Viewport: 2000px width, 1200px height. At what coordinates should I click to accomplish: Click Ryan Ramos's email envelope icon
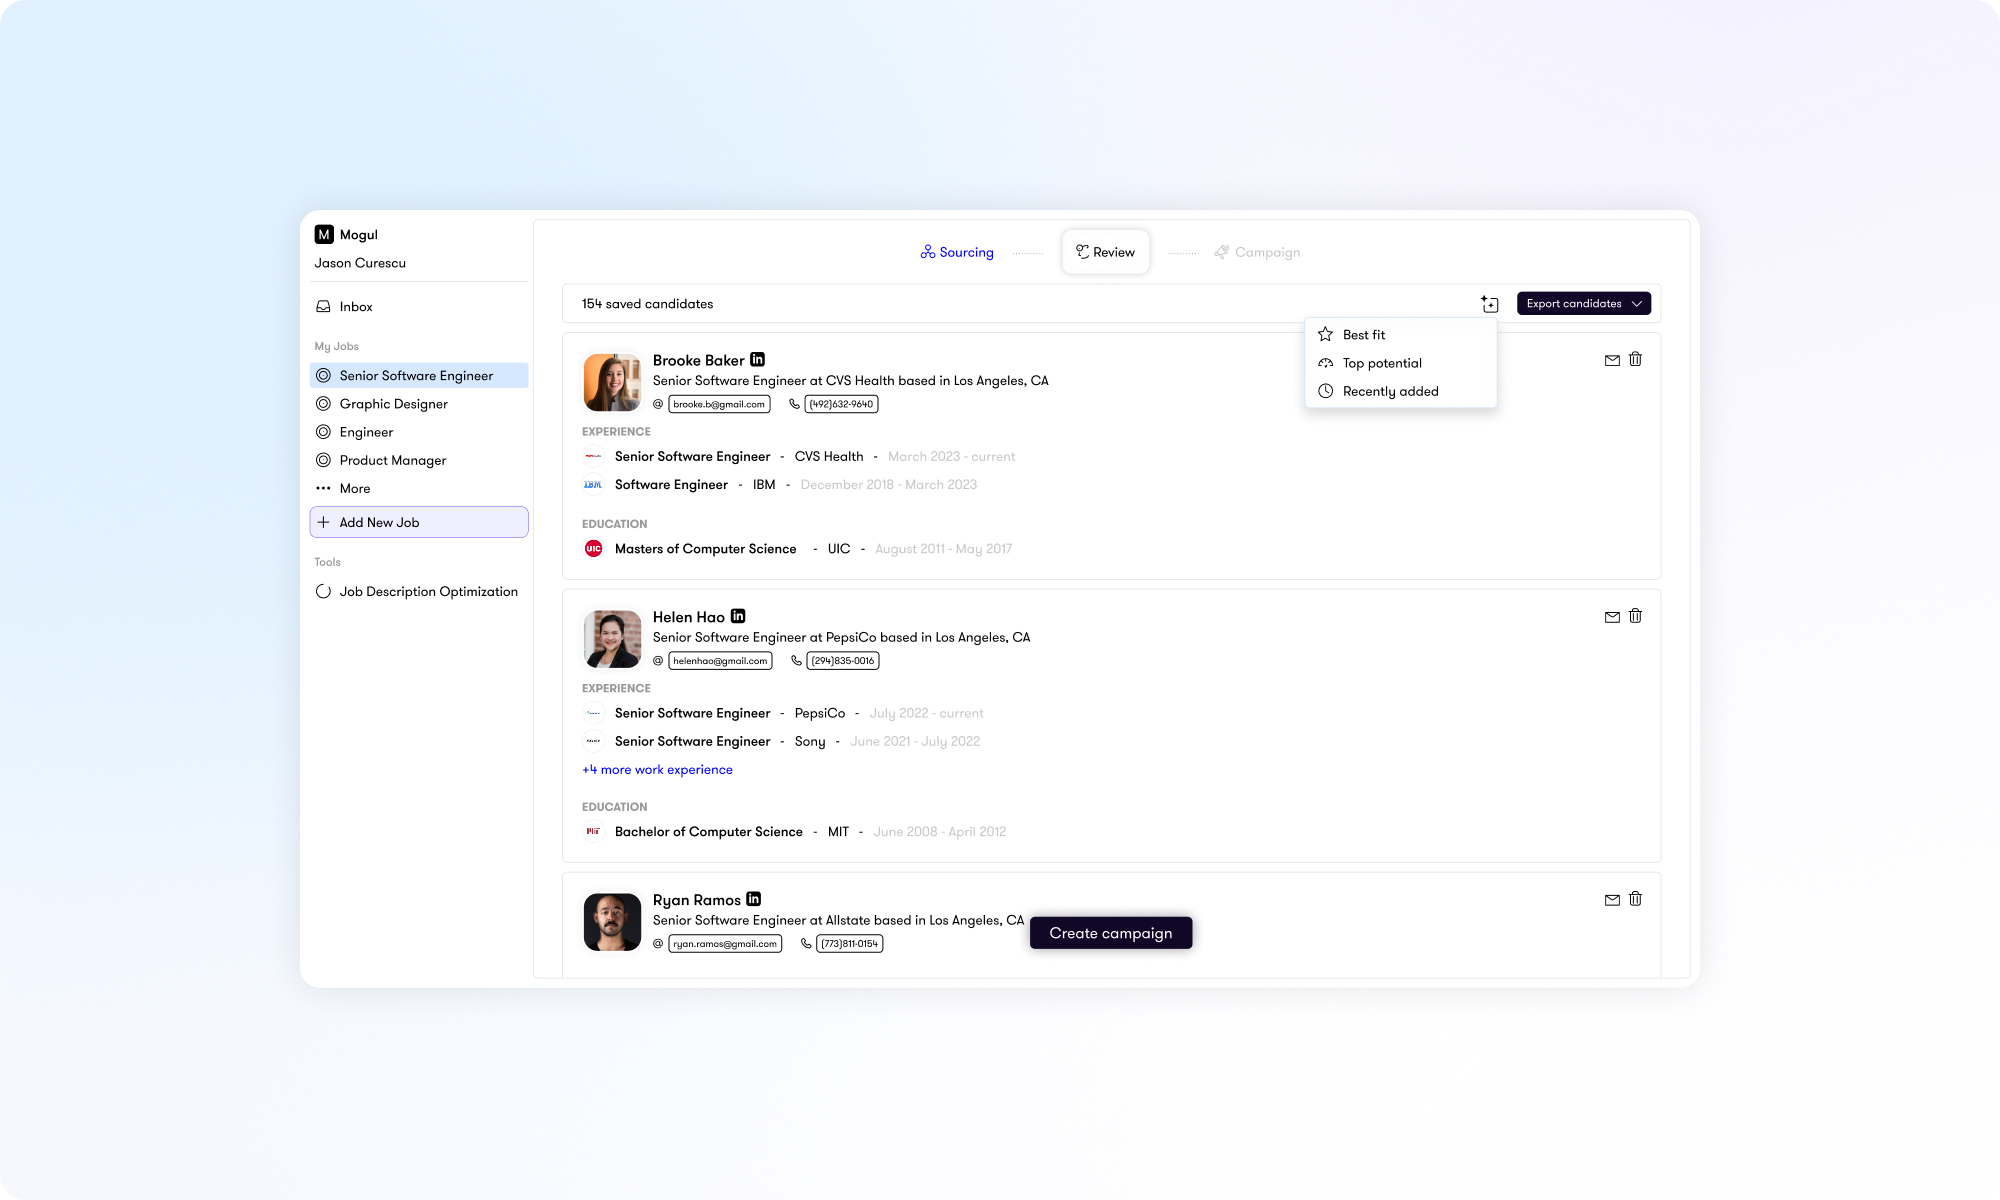coord(1611,900)
